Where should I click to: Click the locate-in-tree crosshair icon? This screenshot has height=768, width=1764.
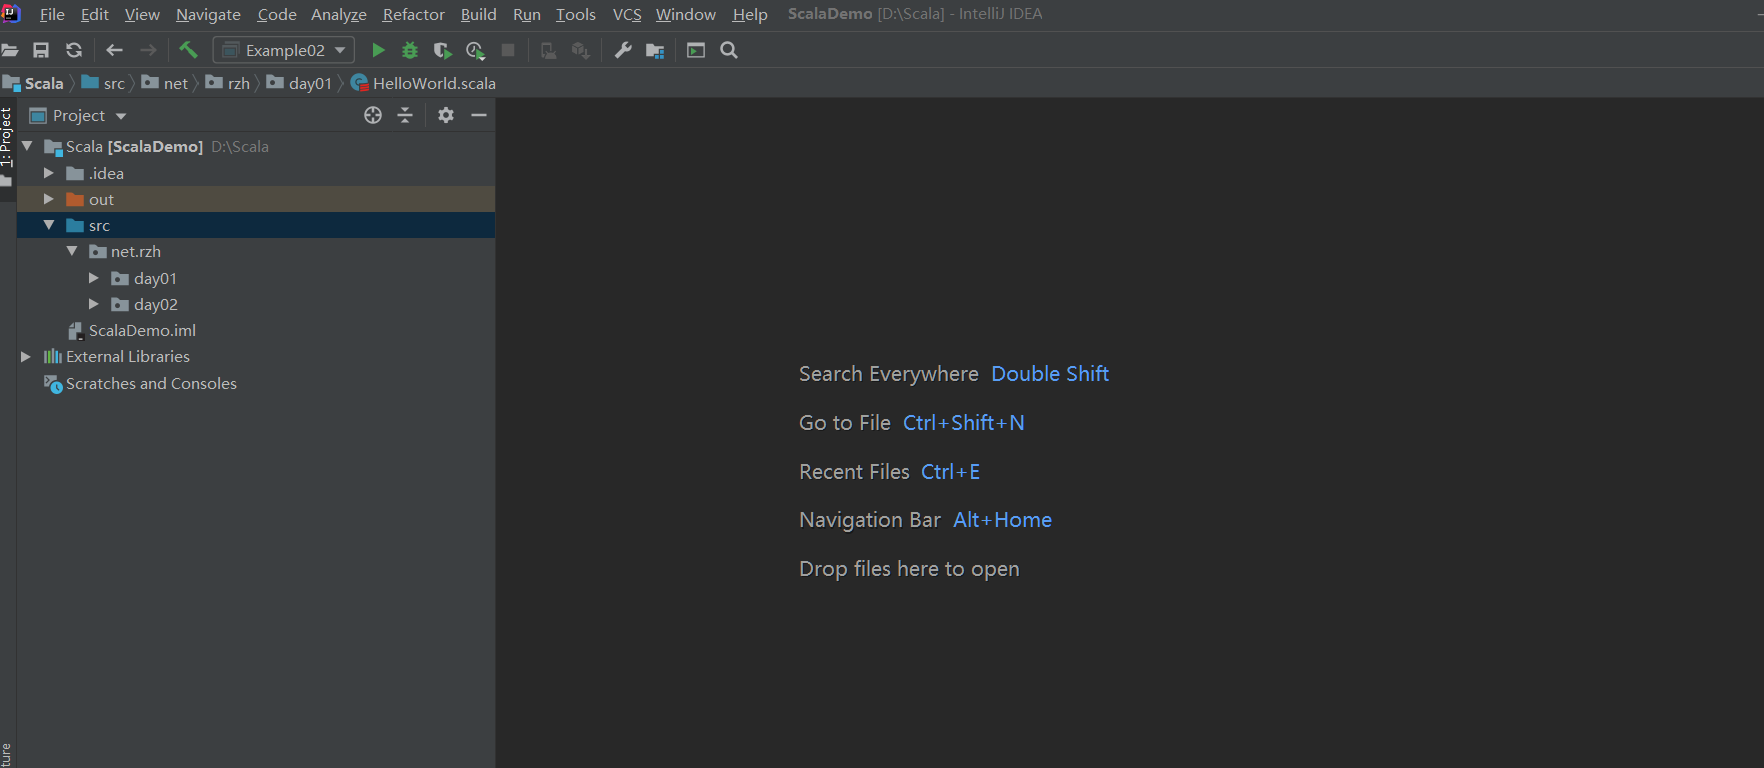[373, 115]
